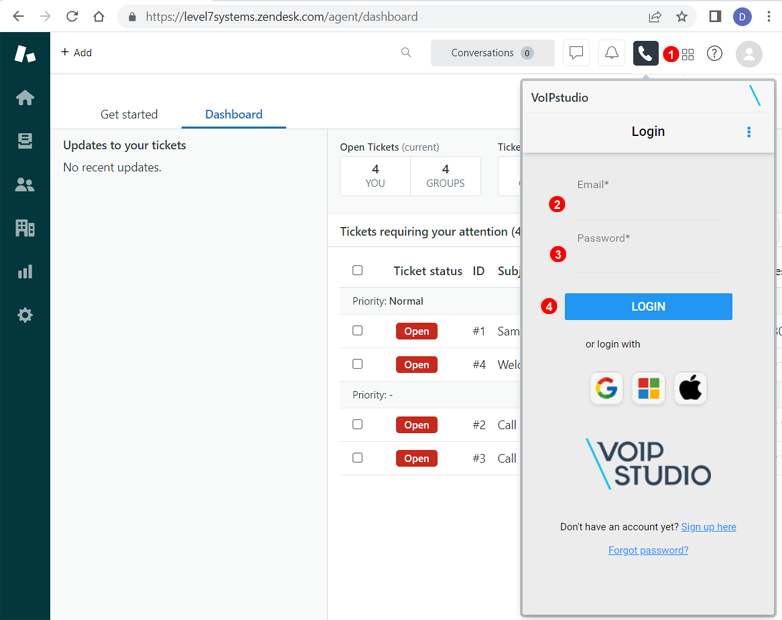Click the VoIPstudio panel title
This screenshot has height=620, width=782.
560,98
